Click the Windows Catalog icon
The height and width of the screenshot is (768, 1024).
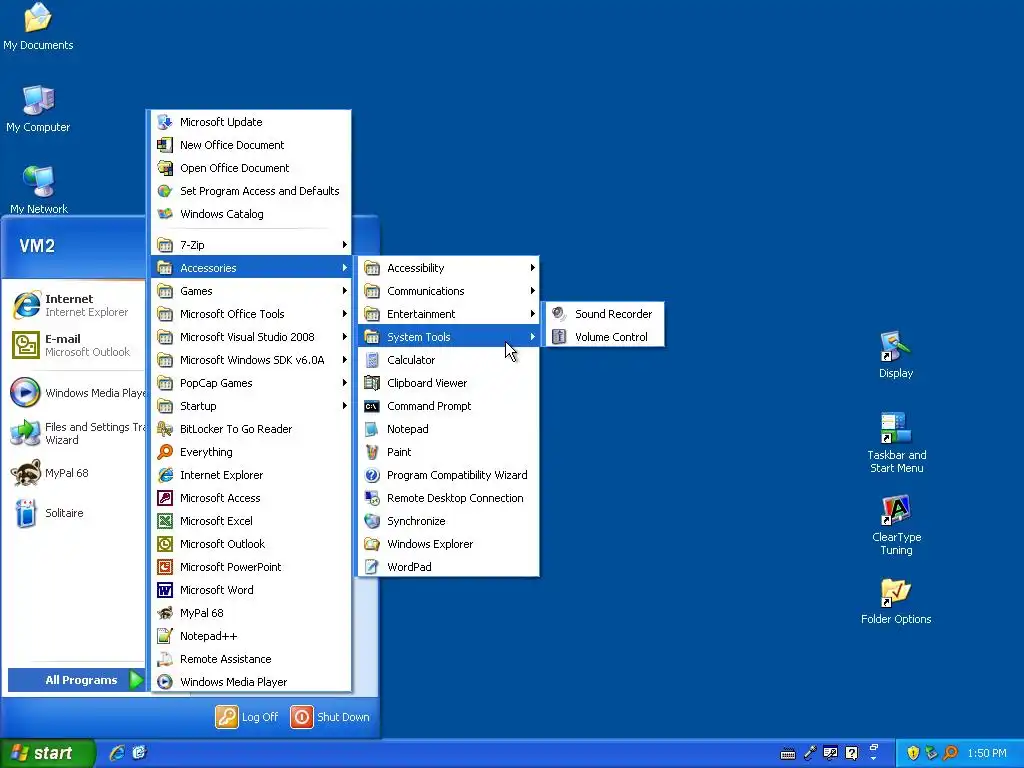165,214
